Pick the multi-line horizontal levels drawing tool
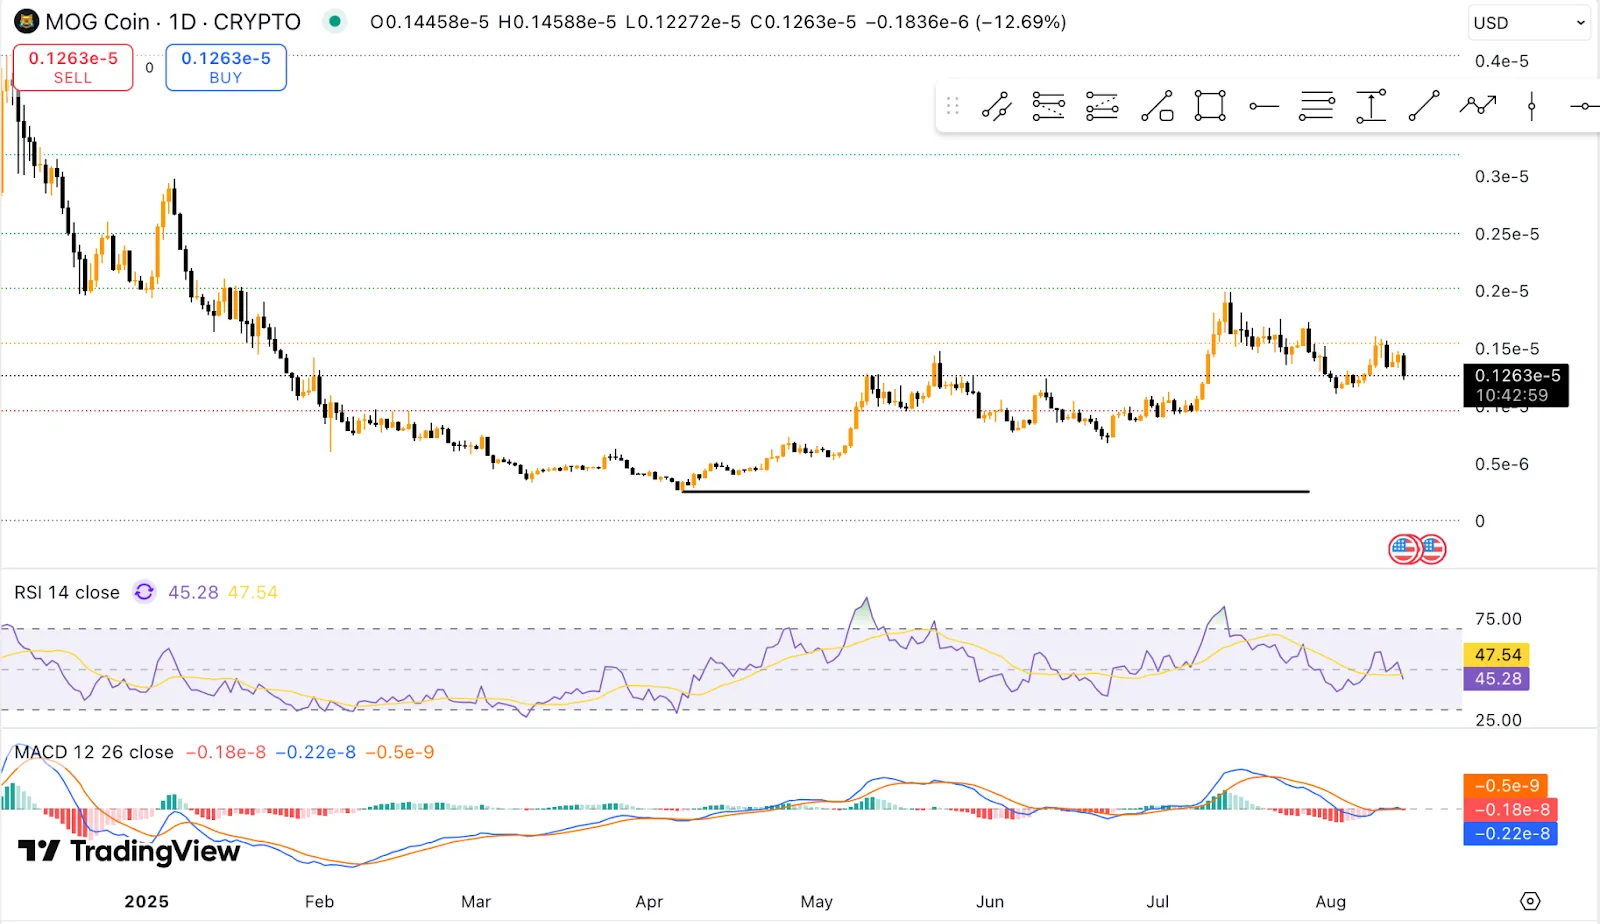This screenshot has height=924, width=1600. pos(1317,106)
